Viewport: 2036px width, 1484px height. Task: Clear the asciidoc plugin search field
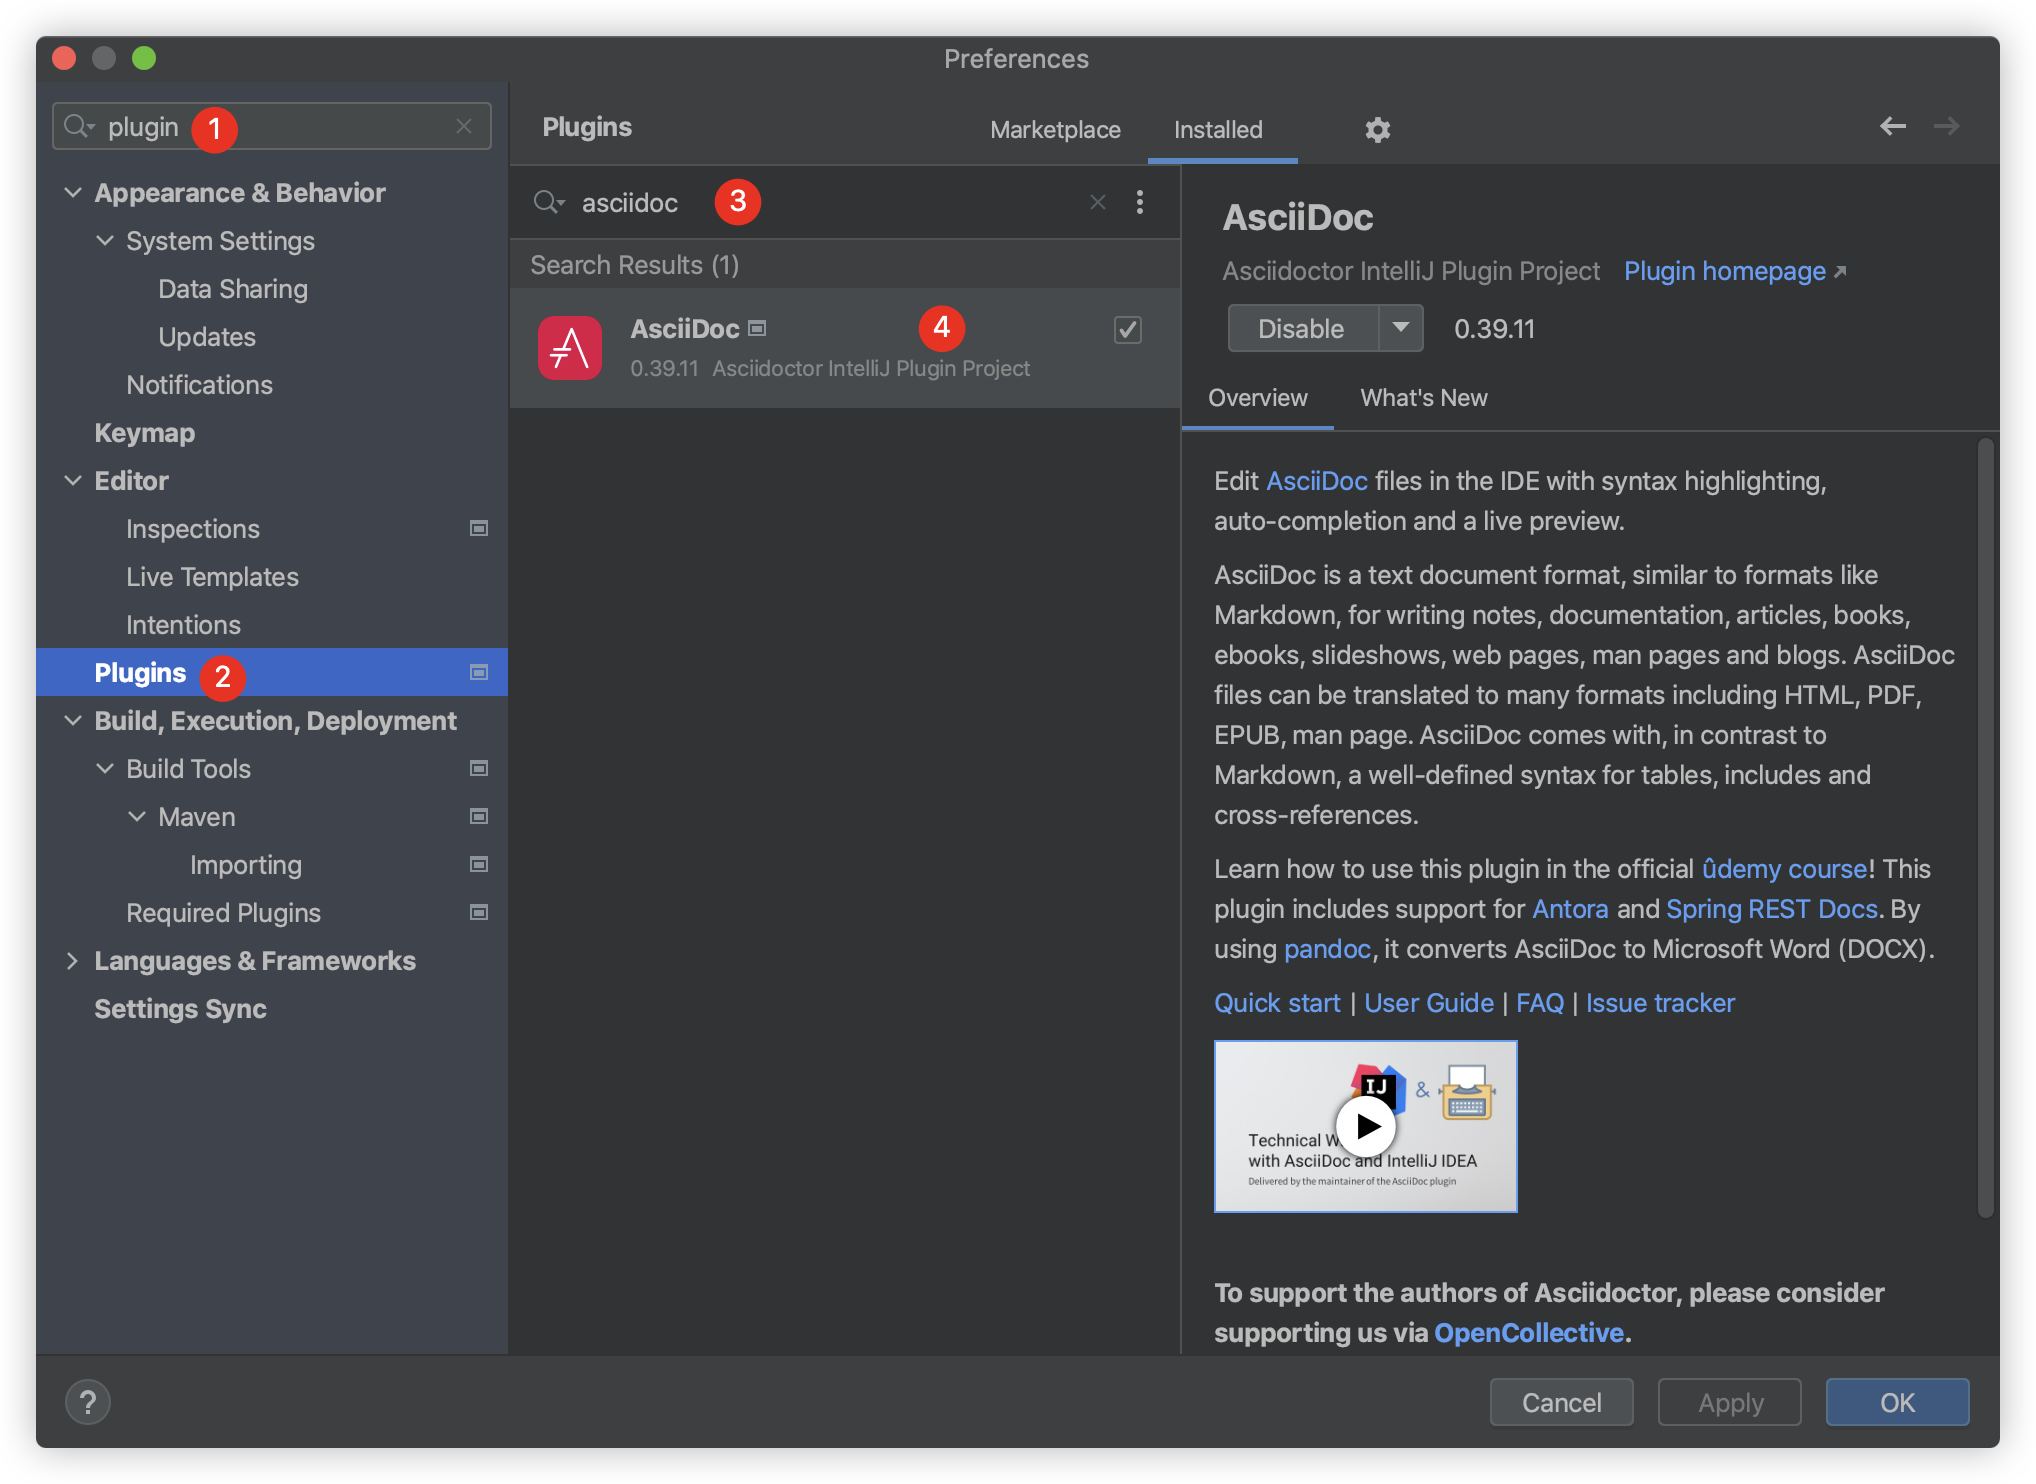pos(1097,203)
